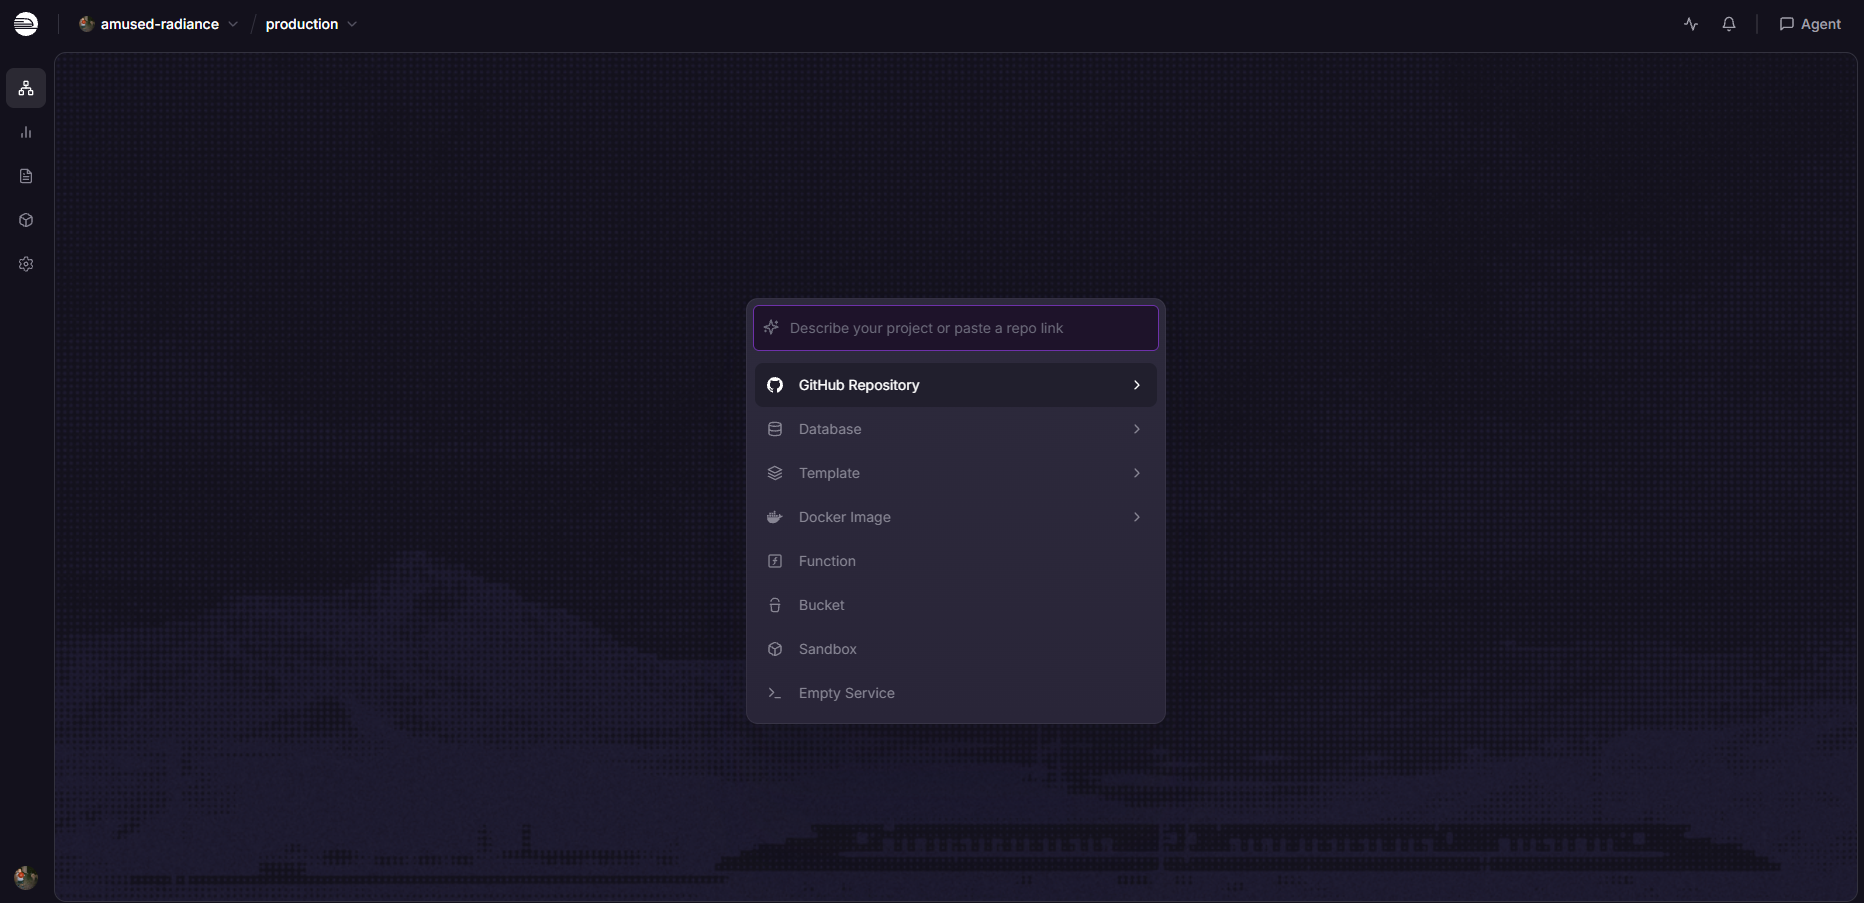The width and height of the screenshot is (1864, 903).
Task: Select the Bucket option
Action: click(x=956, y=605)
